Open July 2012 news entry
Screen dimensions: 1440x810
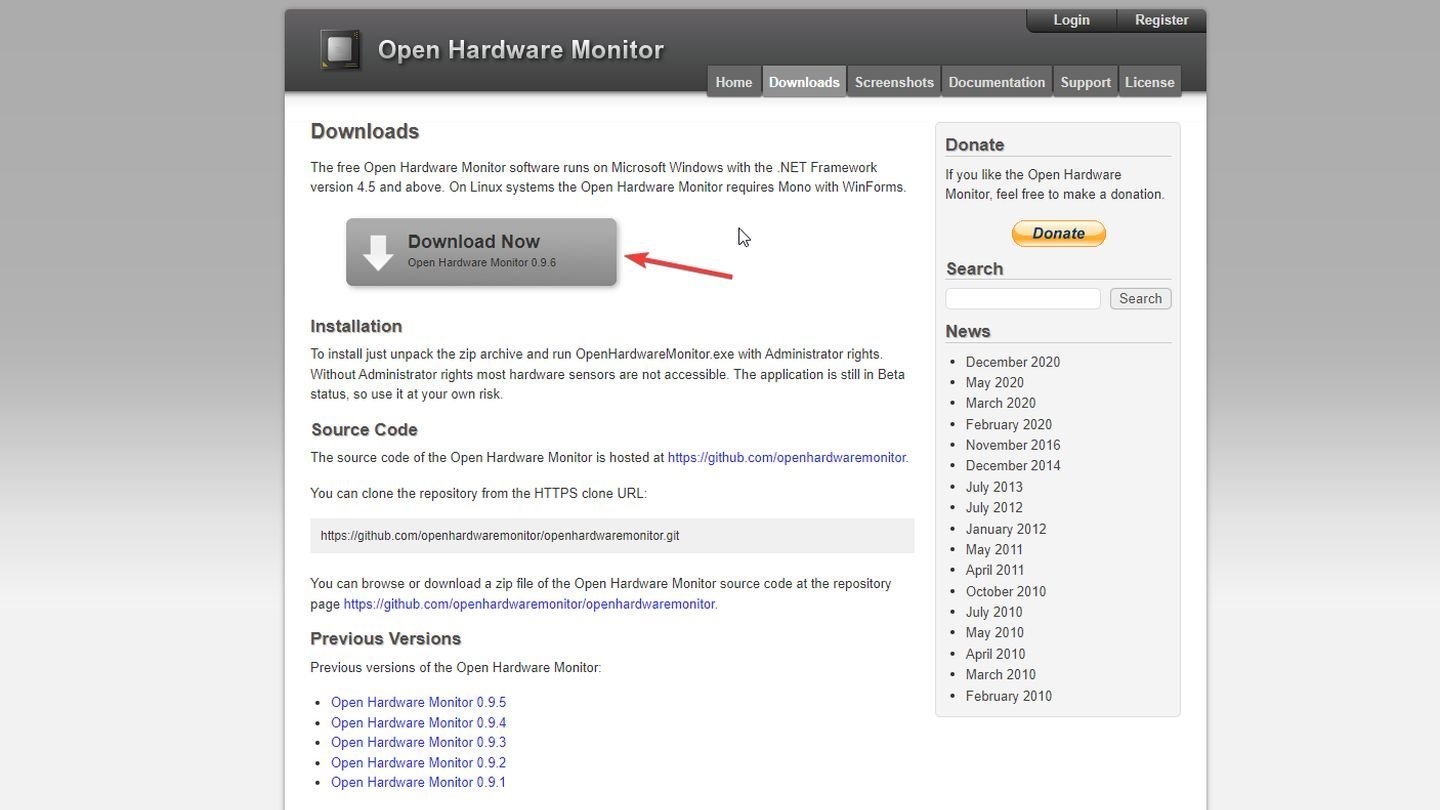pos(994,507)
